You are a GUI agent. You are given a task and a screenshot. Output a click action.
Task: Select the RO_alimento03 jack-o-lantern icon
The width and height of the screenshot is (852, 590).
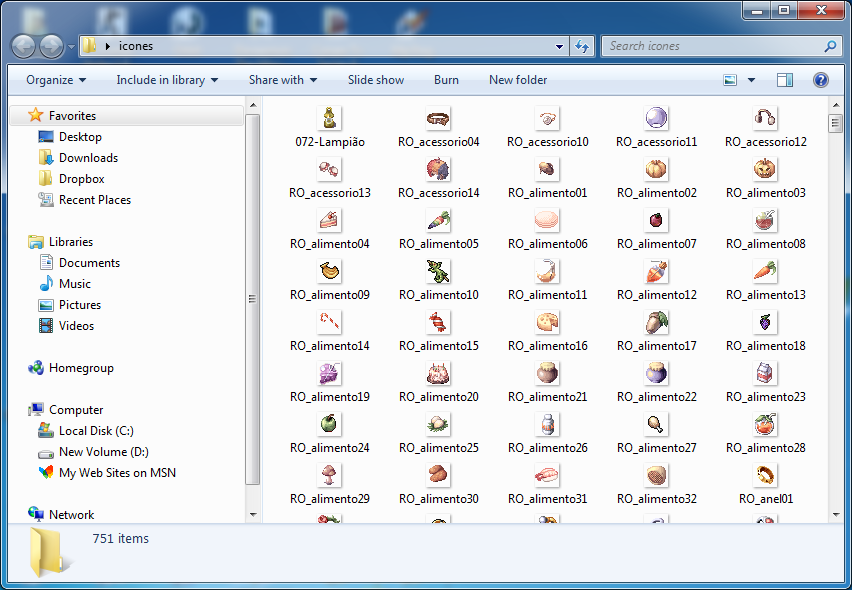click(765, 169)
